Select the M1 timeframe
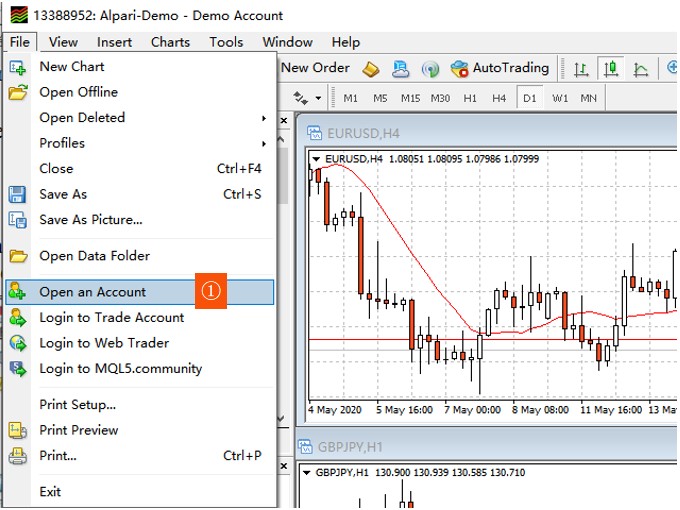The image size is (680, 510). tap(350, 98)
